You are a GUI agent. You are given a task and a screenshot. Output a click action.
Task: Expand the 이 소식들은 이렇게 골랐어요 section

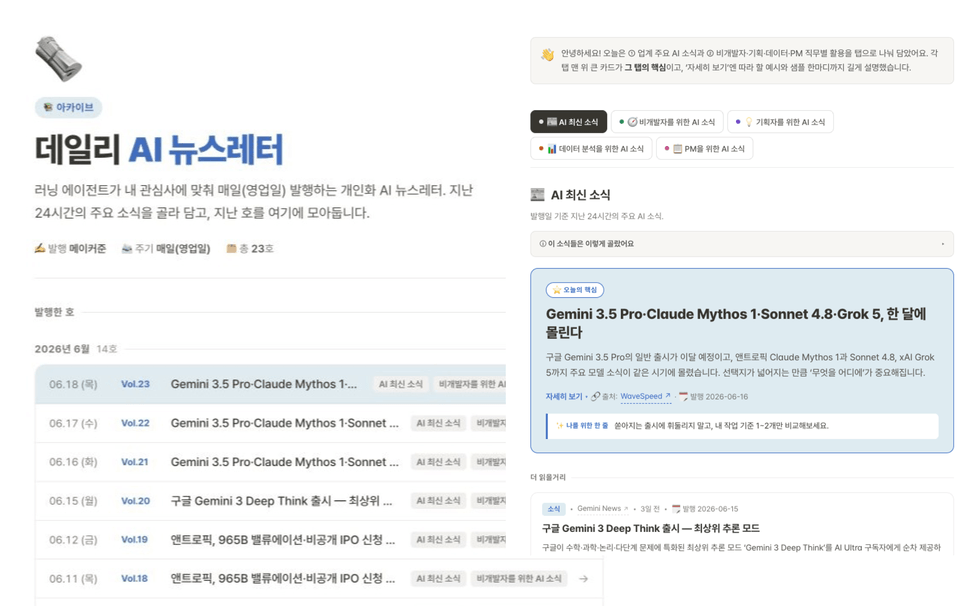tap(741, 244)
